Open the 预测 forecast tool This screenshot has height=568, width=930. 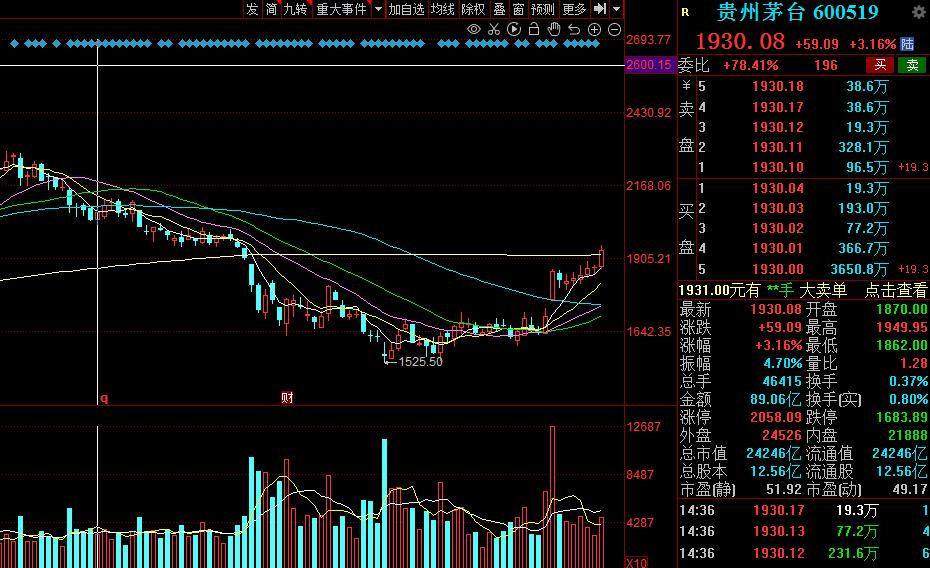click(542, 9)
